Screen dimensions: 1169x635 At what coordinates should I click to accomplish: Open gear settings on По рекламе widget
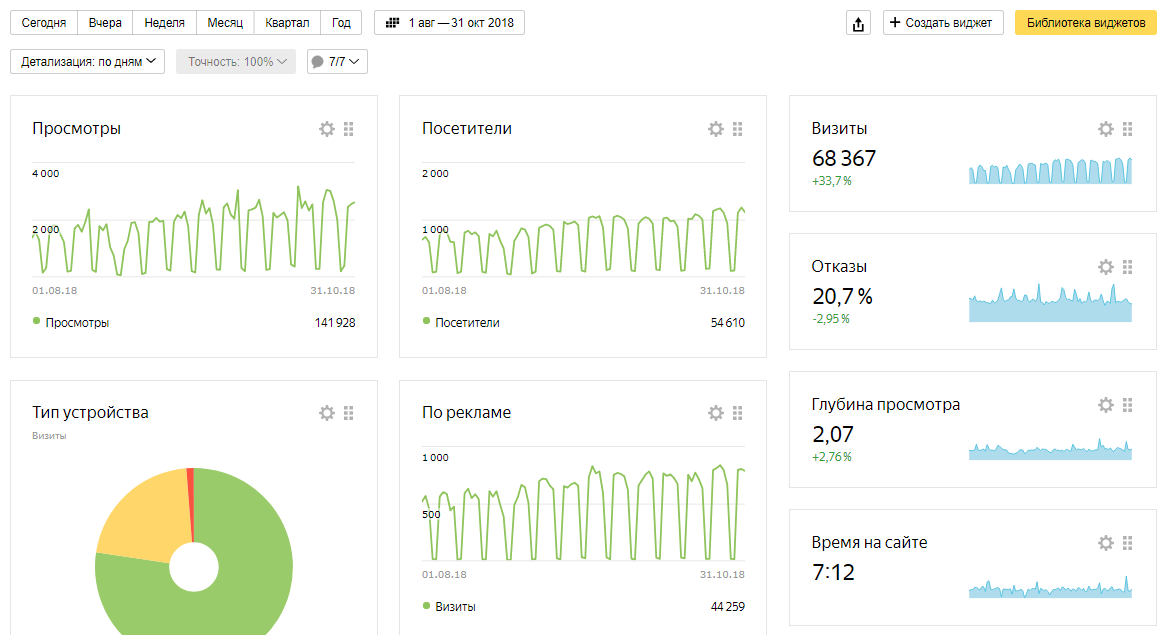tap(716, 413)
